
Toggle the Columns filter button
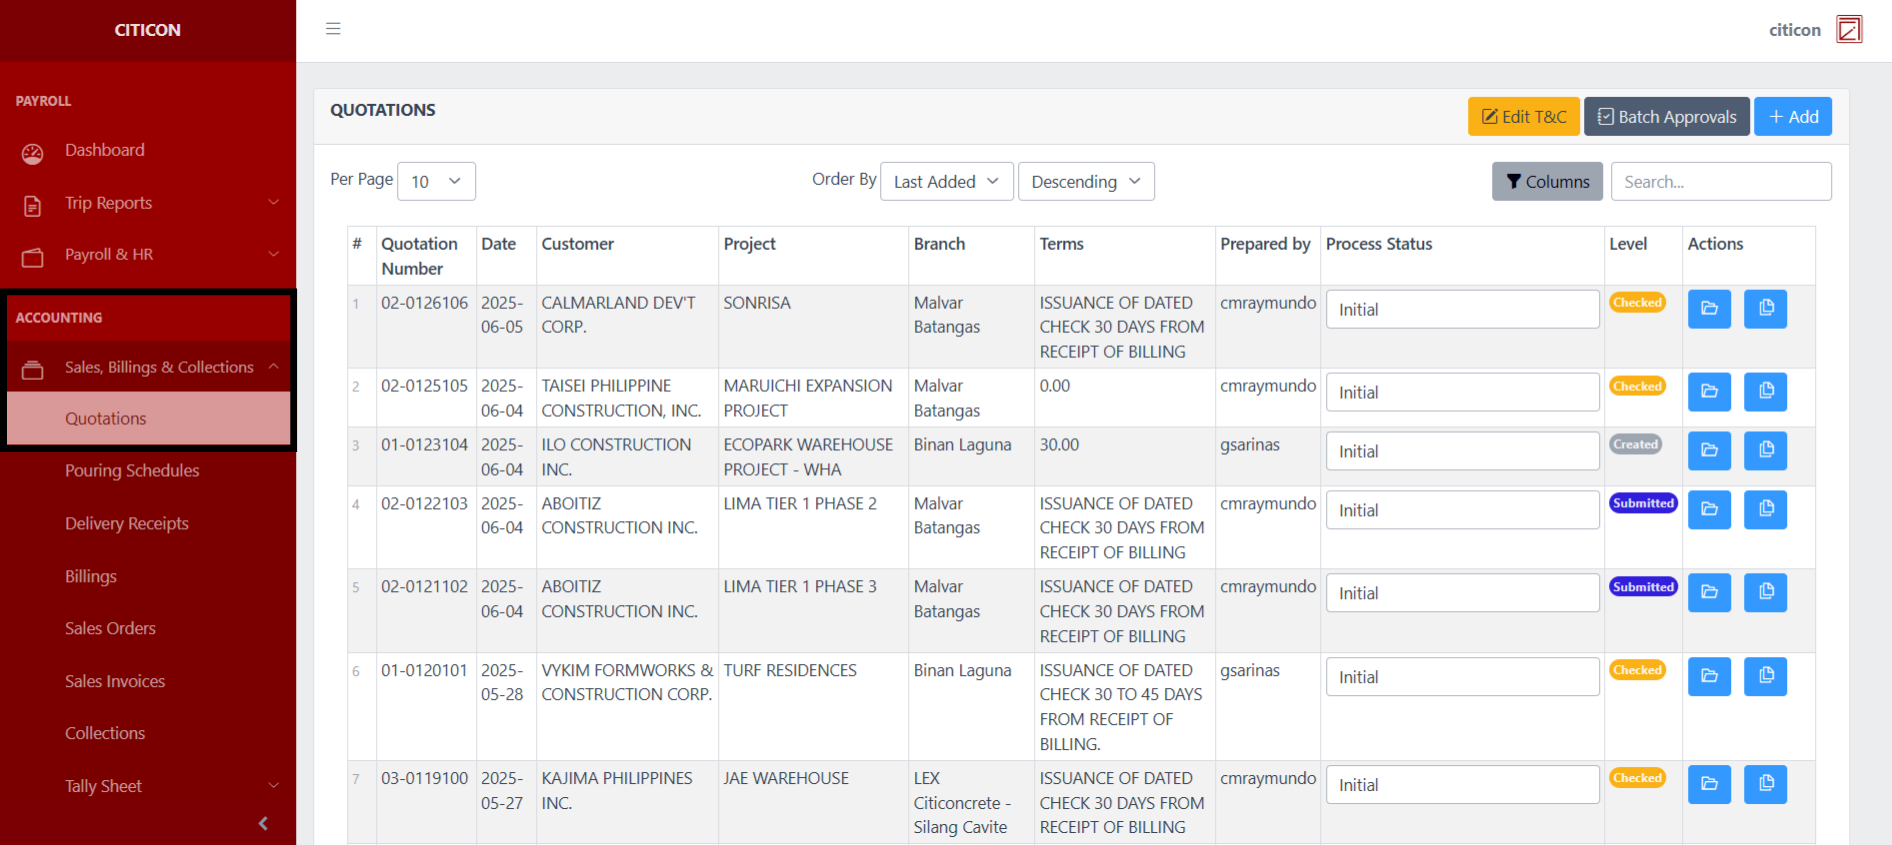click(x=1547, y=182)
